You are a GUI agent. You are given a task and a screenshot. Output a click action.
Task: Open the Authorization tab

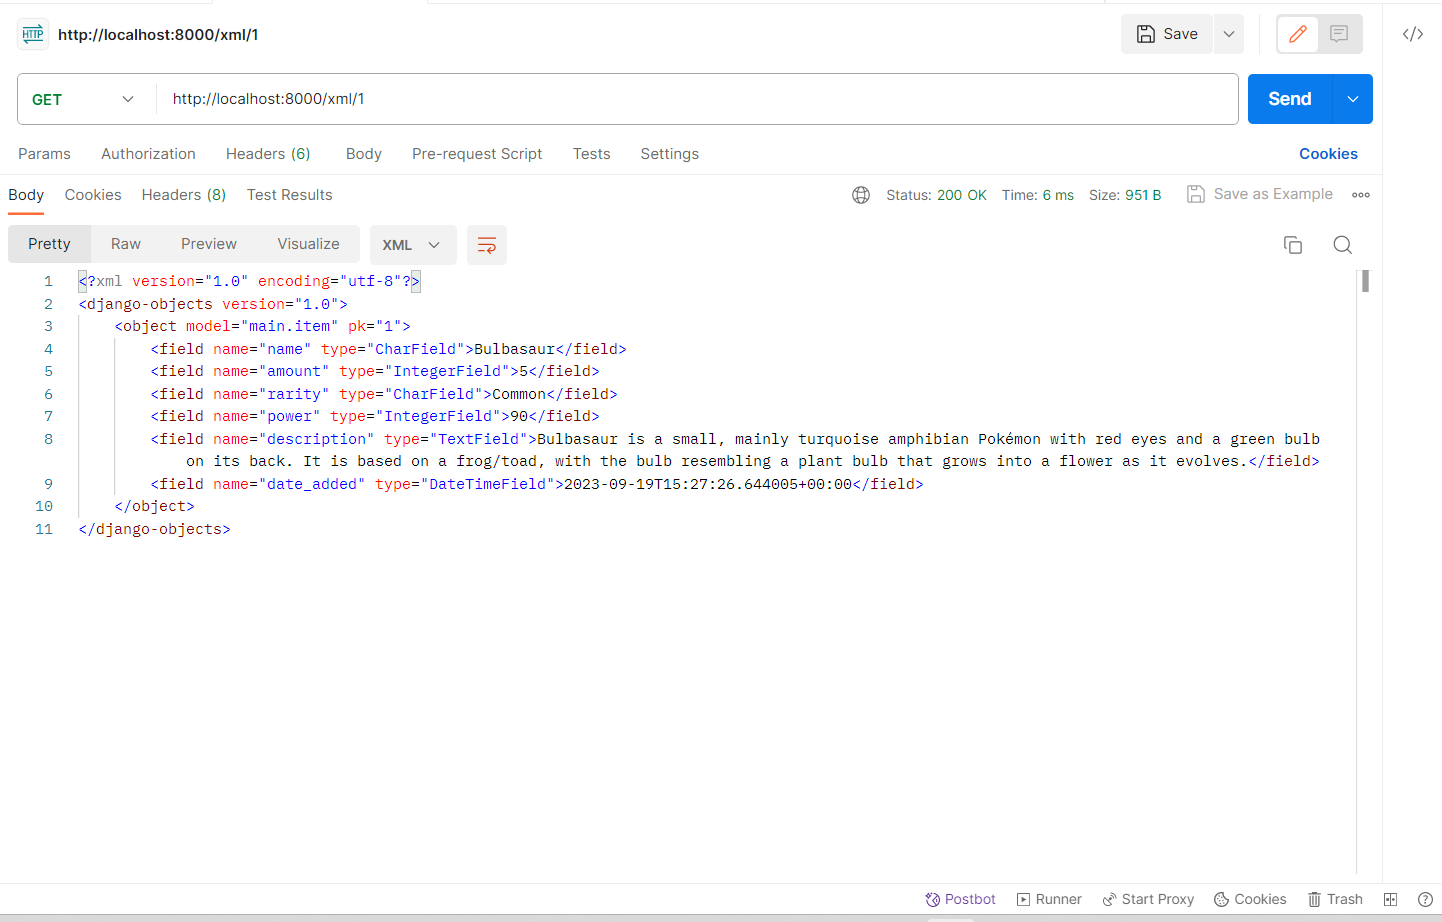point(148,154)
